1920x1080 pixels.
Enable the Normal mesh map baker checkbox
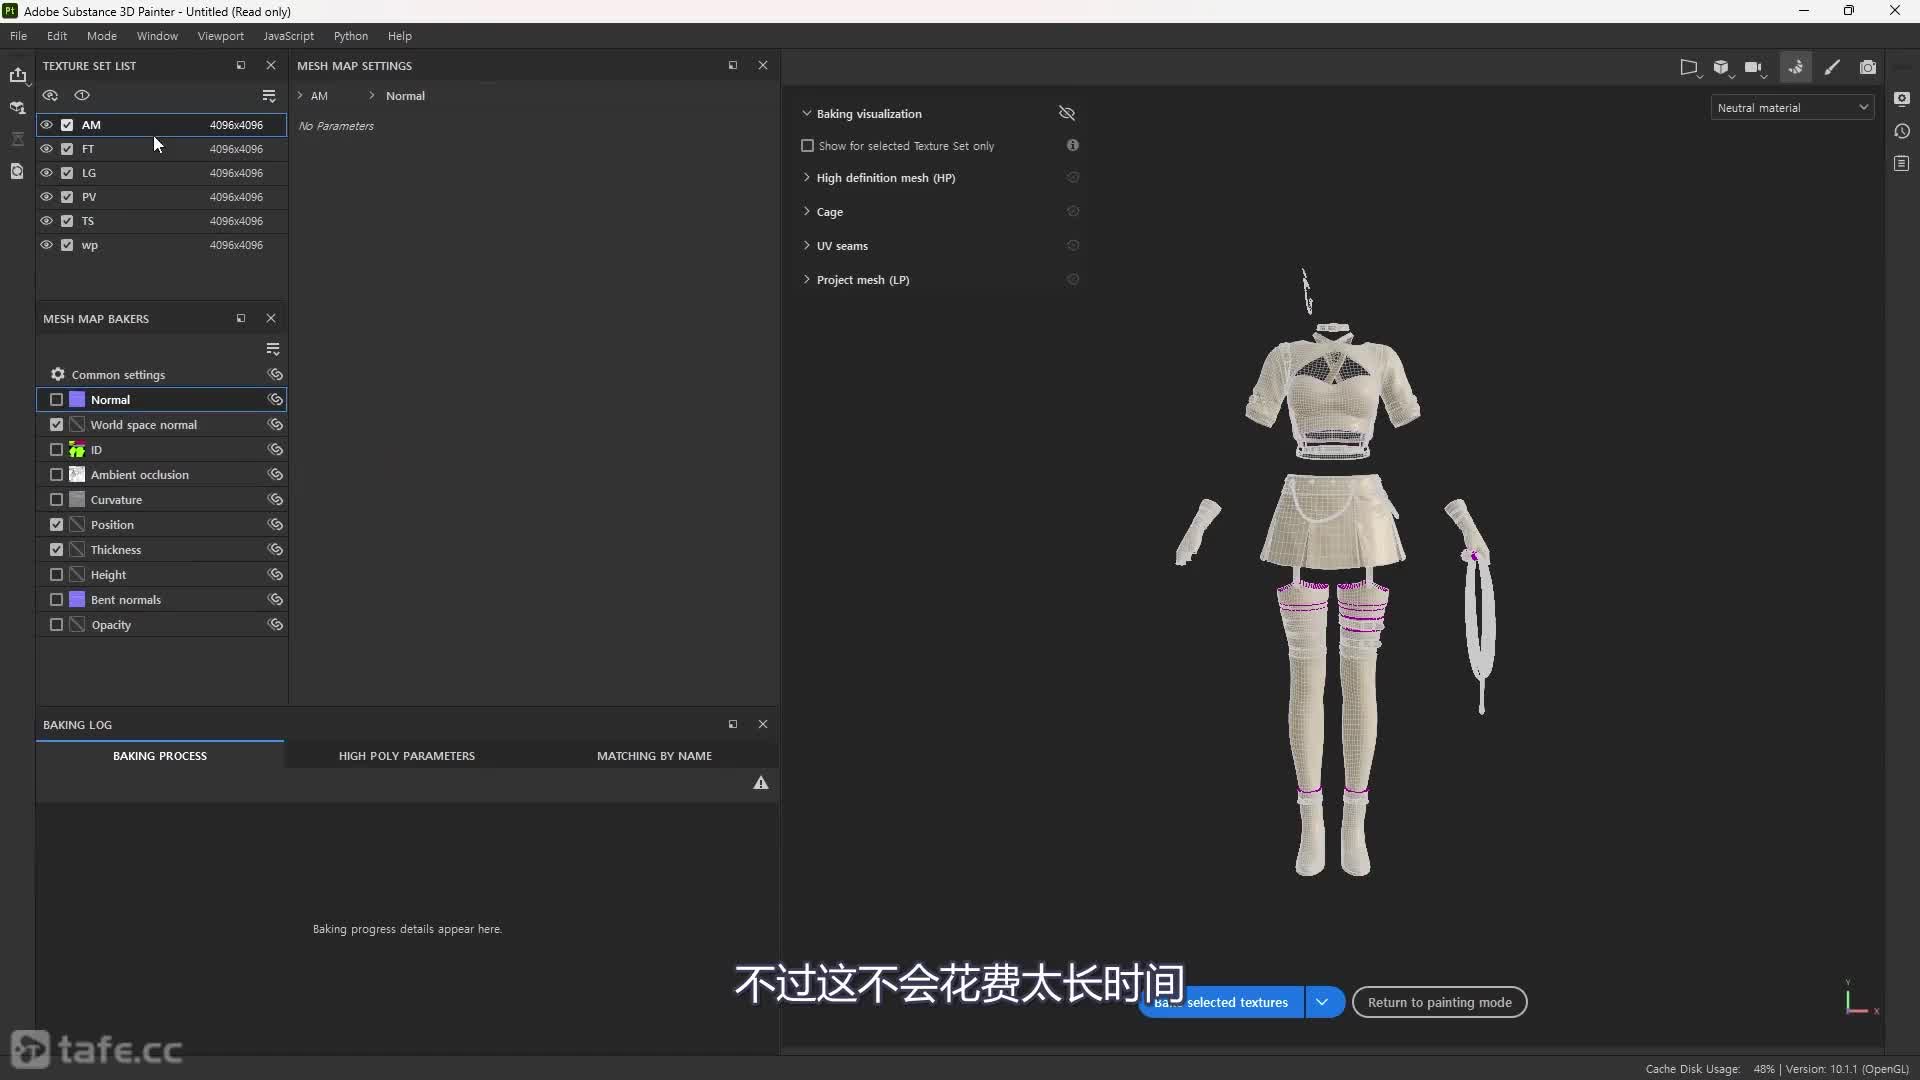(x=57, y=400)
